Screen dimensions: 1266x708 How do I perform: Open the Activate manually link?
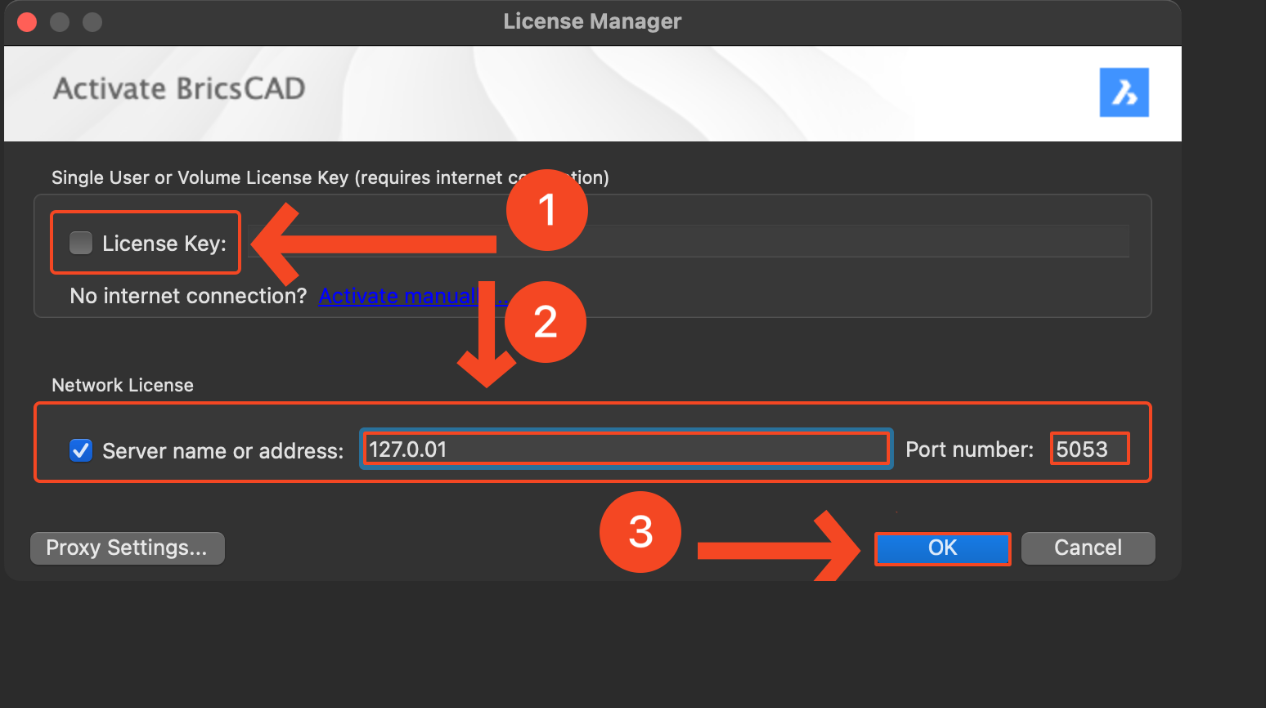tap(398, 296)
